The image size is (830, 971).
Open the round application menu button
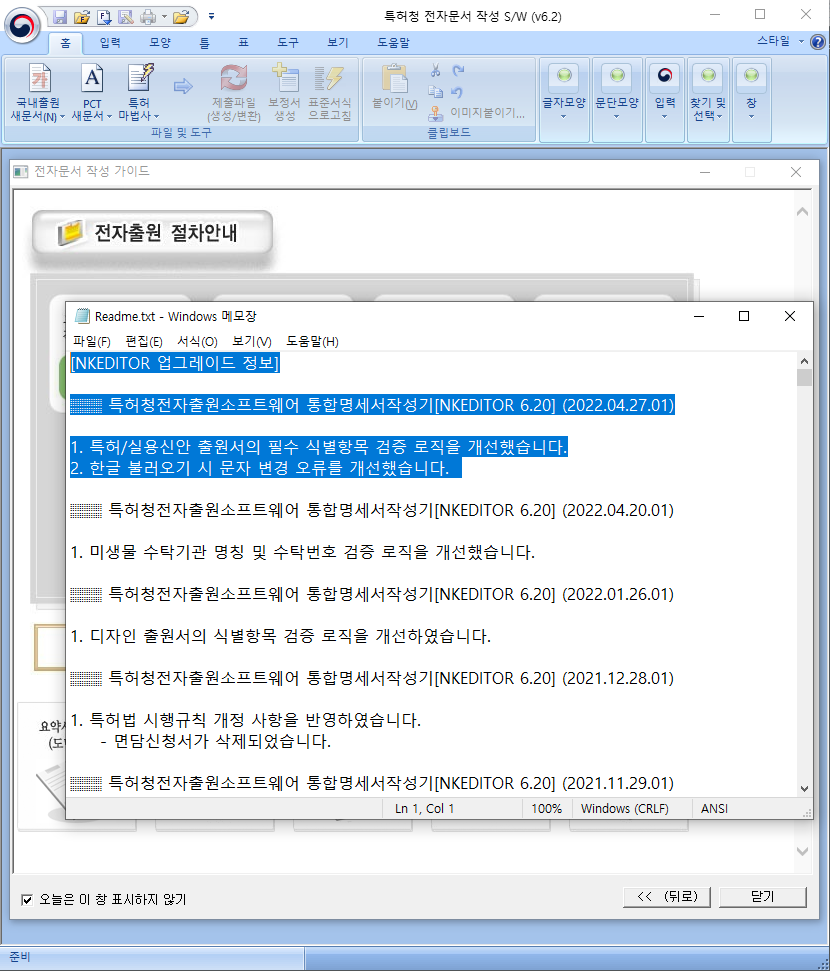[22, 25]
